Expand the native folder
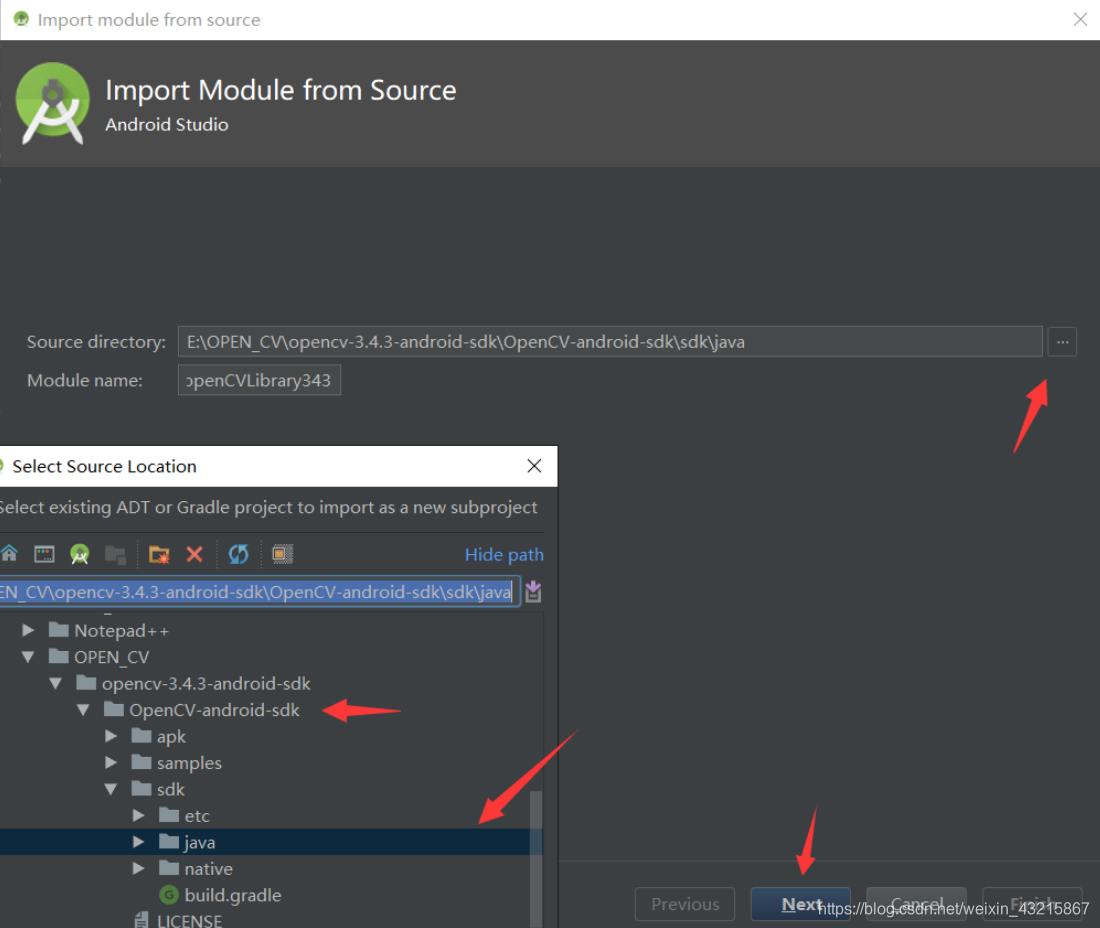 138,868
